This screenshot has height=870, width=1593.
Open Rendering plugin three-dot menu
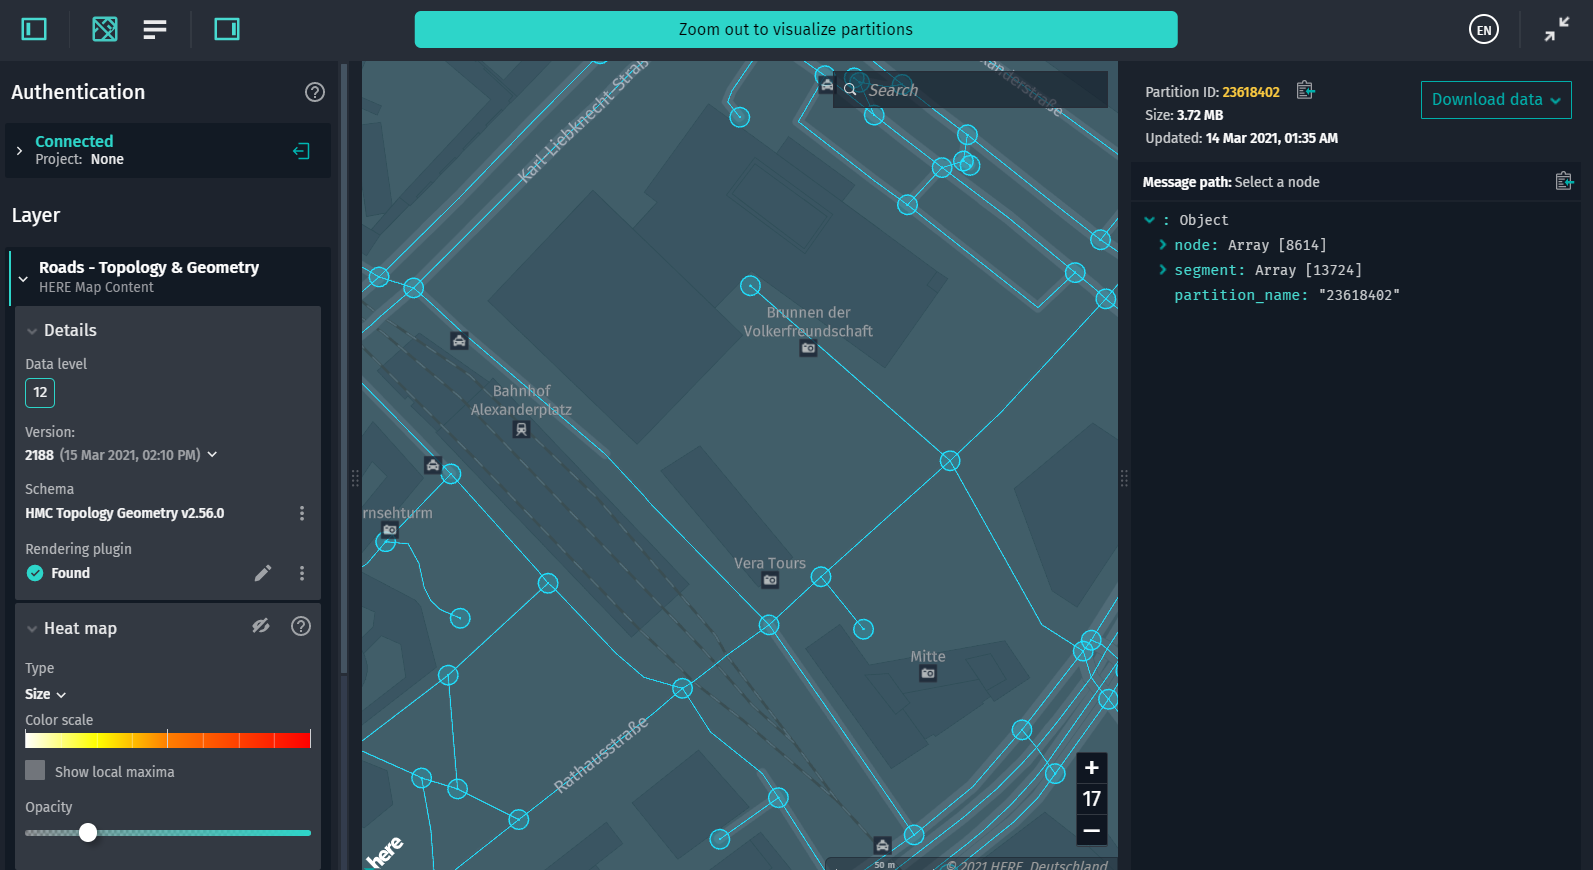coord(302,573)
